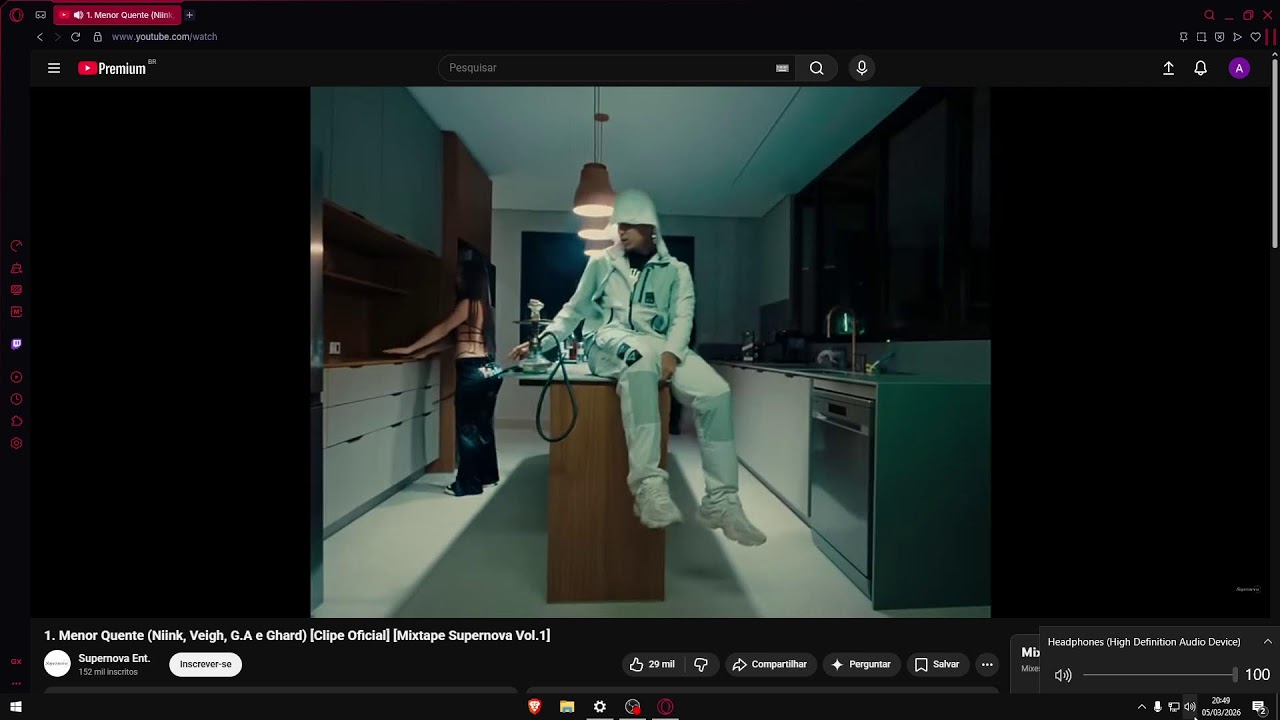Click the site security lock icon
Viewport: 1280px width, 720px height.
tap(97, 37)
